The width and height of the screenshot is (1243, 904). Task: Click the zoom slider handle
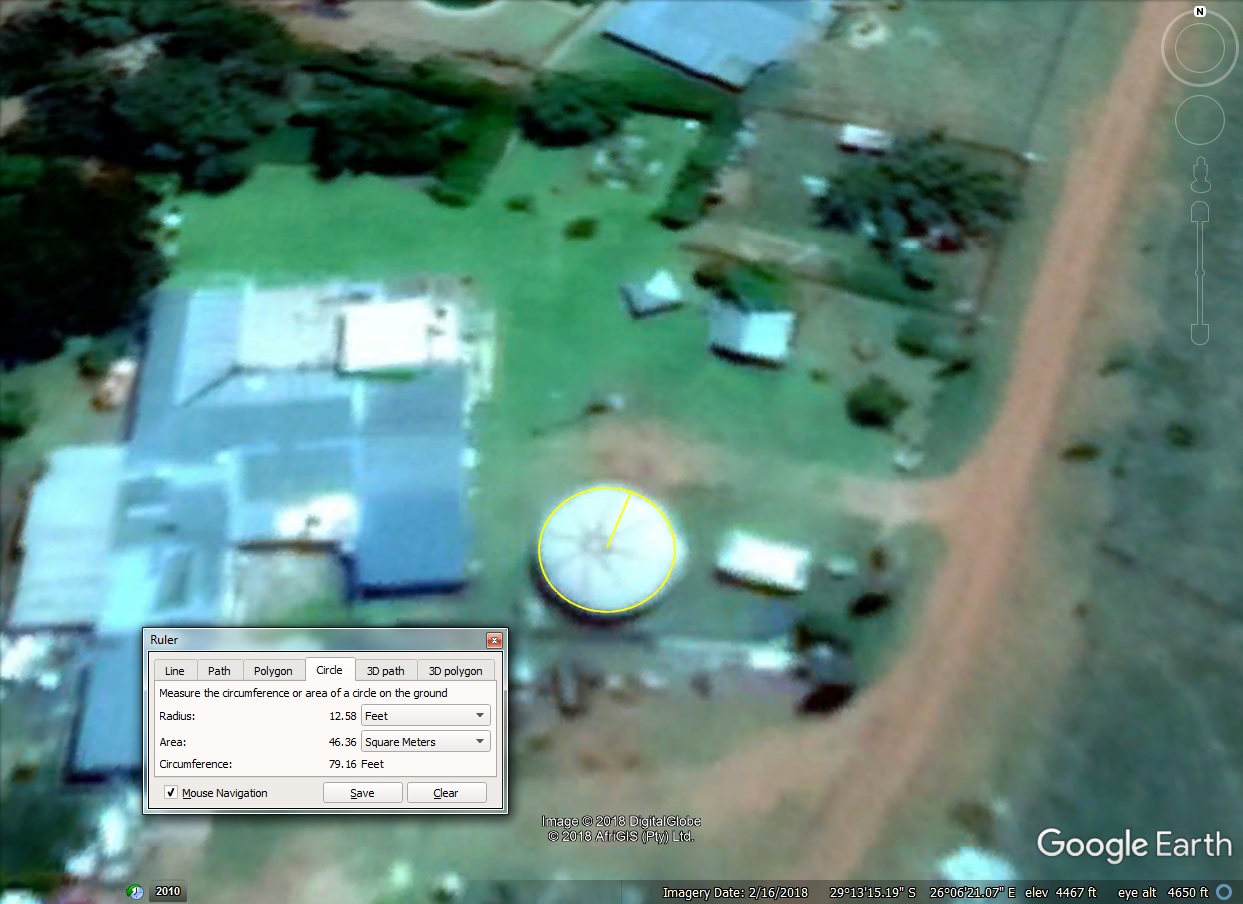pos(1200,273)
